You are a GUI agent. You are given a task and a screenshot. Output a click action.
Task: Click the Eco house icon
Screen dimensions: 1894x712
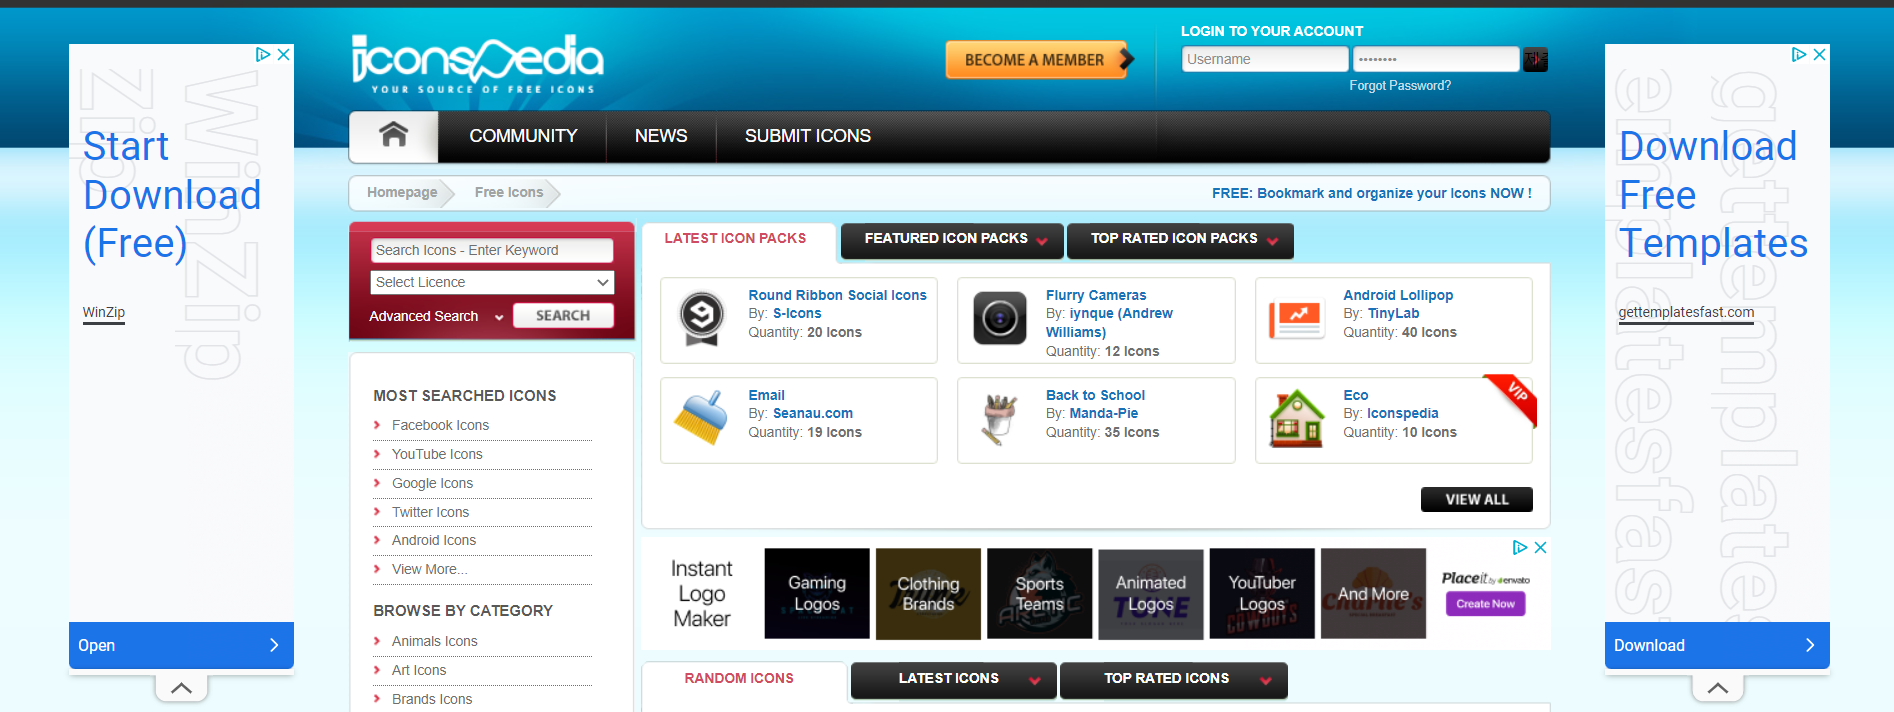pos(1297,418)
